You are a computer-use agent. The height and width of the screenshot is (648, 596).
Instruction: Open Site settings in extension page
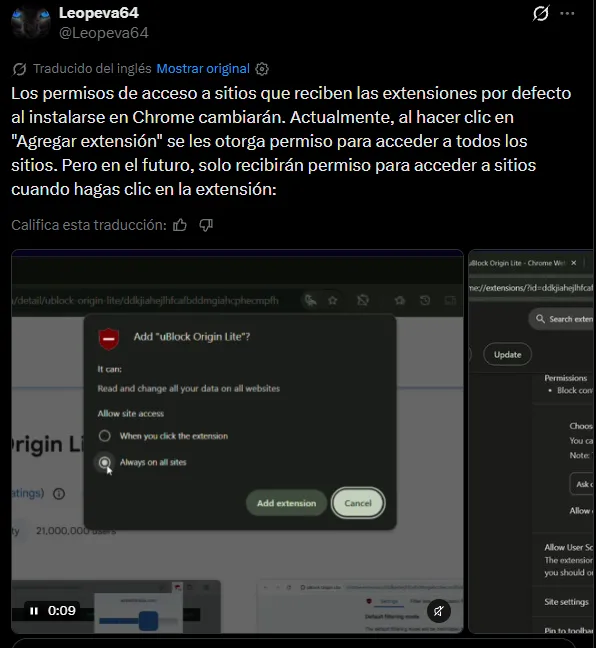point(566,602)
